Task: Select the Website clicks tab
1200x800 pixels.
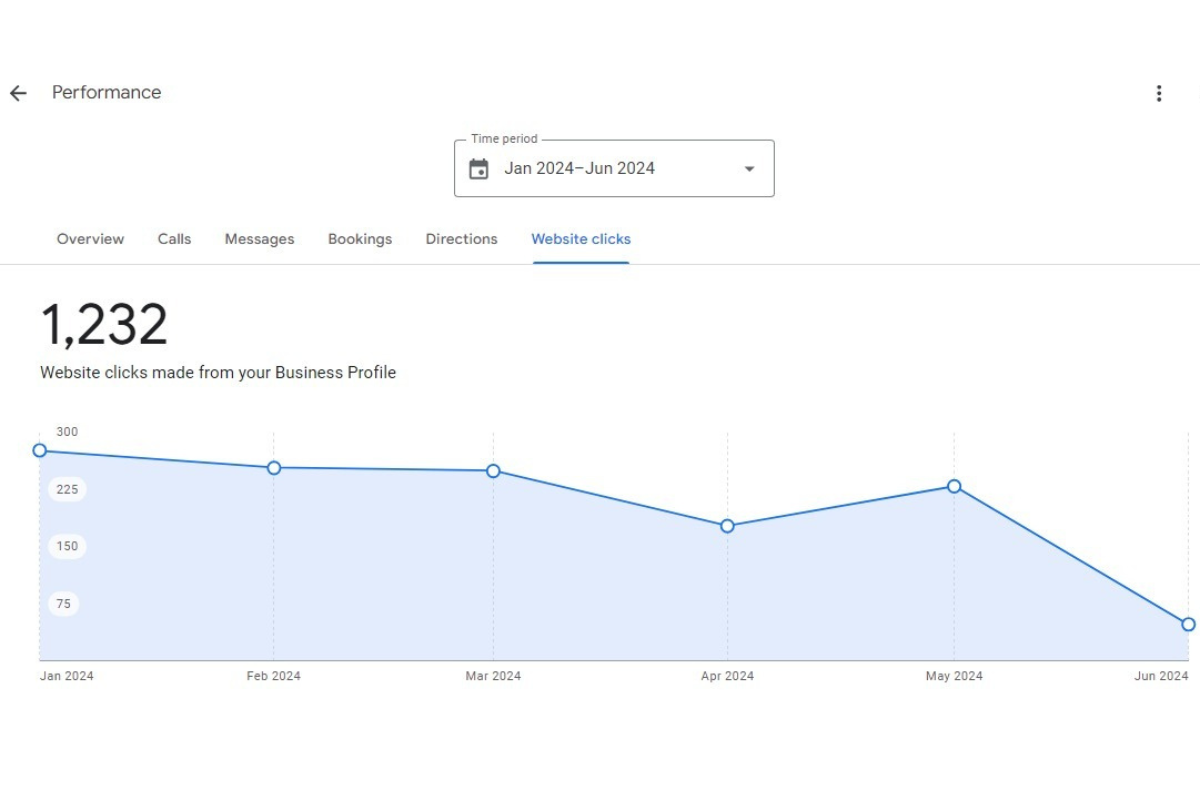Action: (x=581, y=239)
